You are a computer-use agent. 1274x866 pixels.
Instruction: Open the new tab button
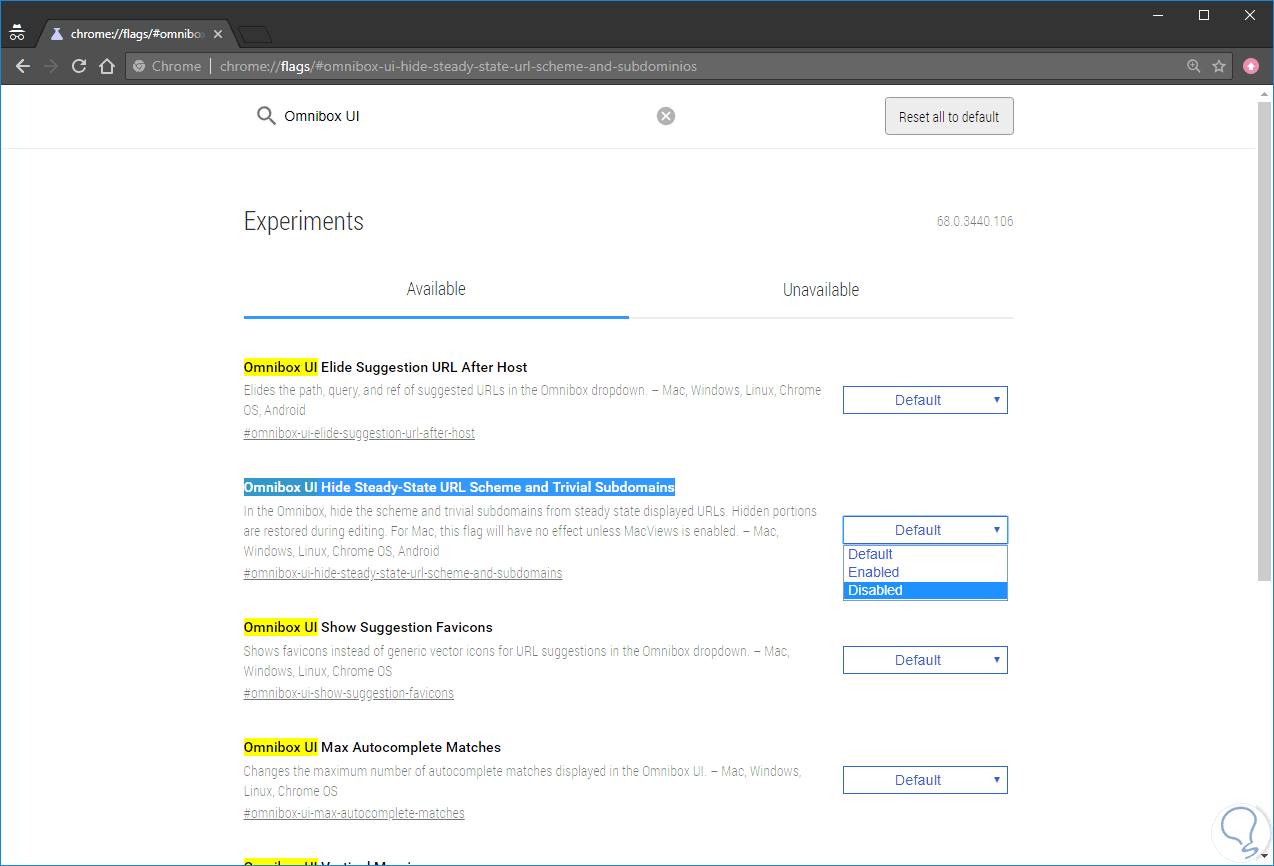point(256,35)
